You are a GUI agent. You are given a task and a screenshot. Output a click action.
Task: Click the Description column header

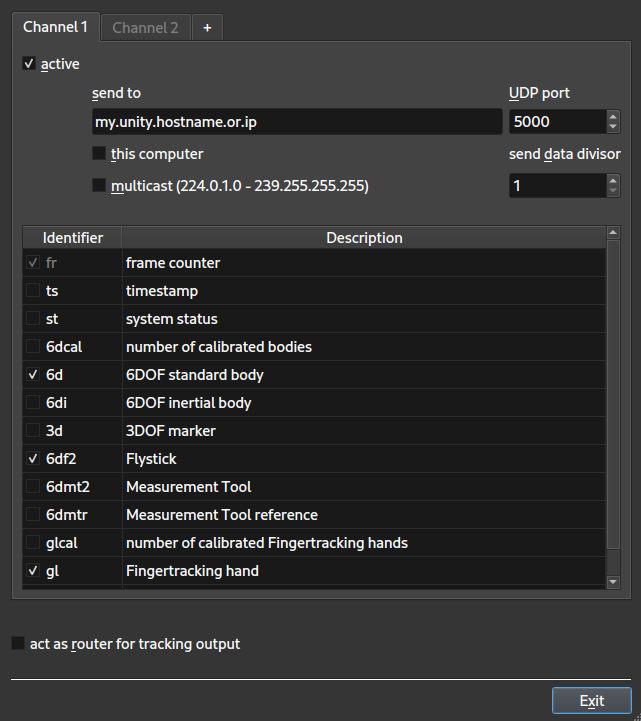[x=364, y=238]
